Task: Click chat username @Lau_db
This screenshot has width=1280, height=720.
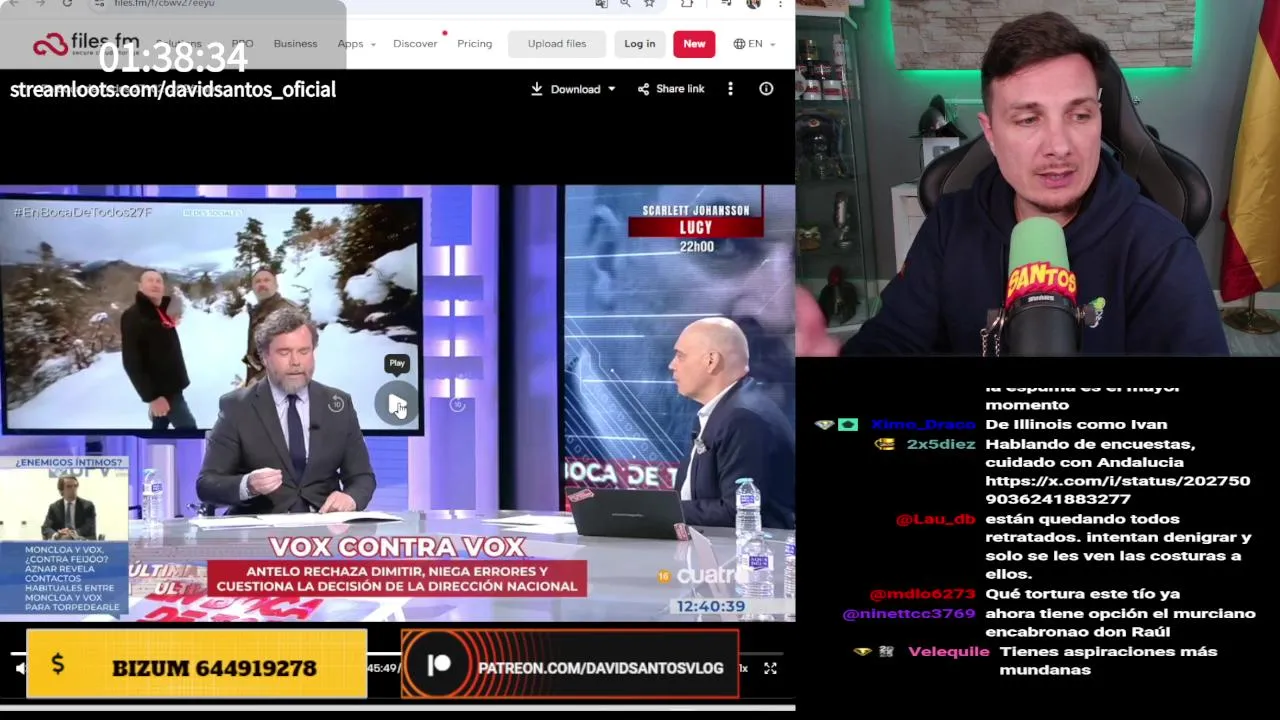Action: [x=935, y=519]
